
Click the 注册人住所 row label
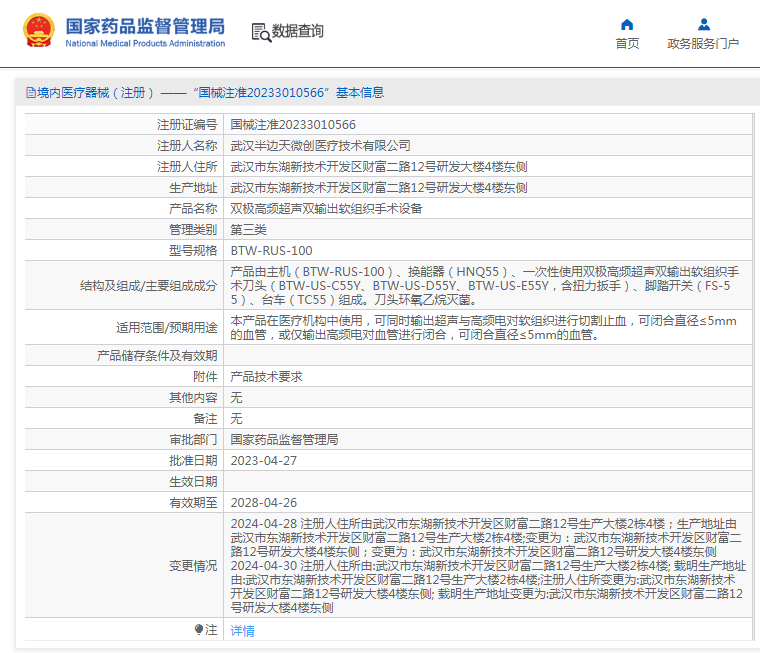[x=187, y=167]
